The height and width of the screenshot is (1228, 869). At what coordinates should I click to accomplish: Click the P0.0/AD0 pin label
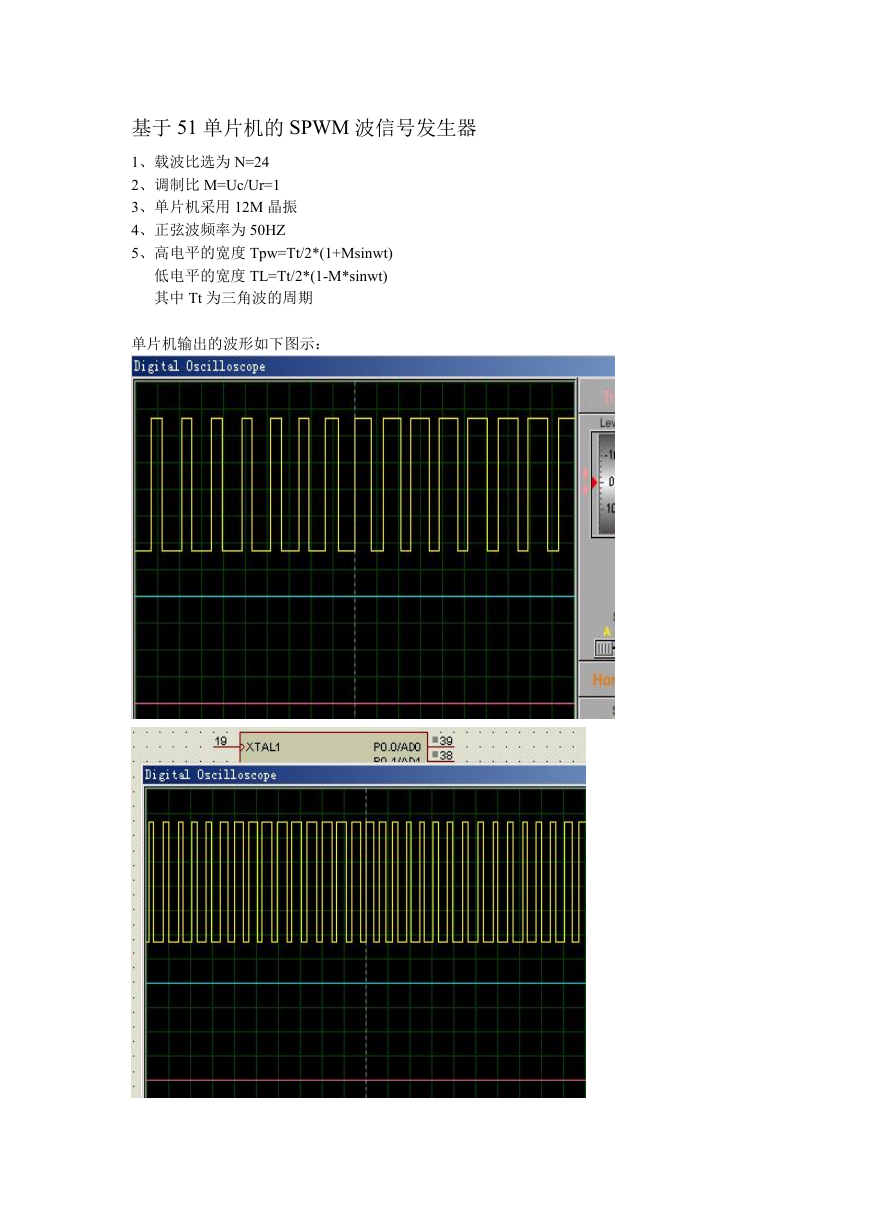pos(397,746)
